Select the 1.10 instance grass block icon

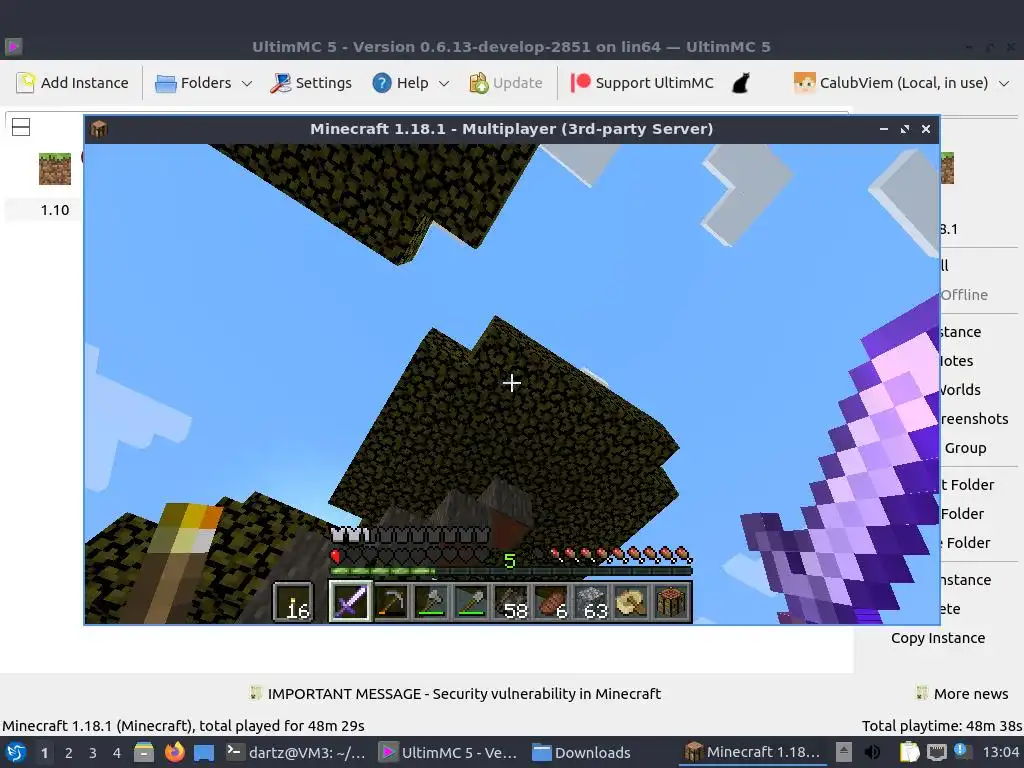pyautogui.click(x=55, y=168)
